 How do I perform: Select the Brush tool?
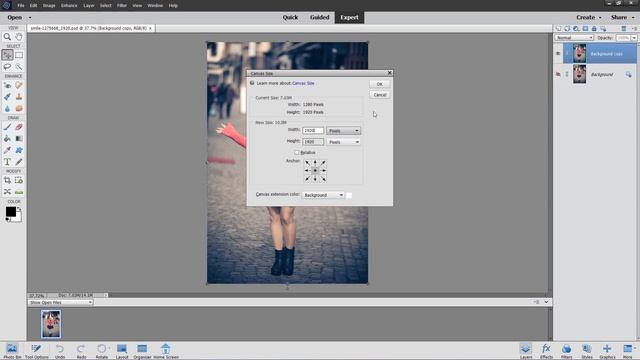pyautogui.click(x=7, y=127)
